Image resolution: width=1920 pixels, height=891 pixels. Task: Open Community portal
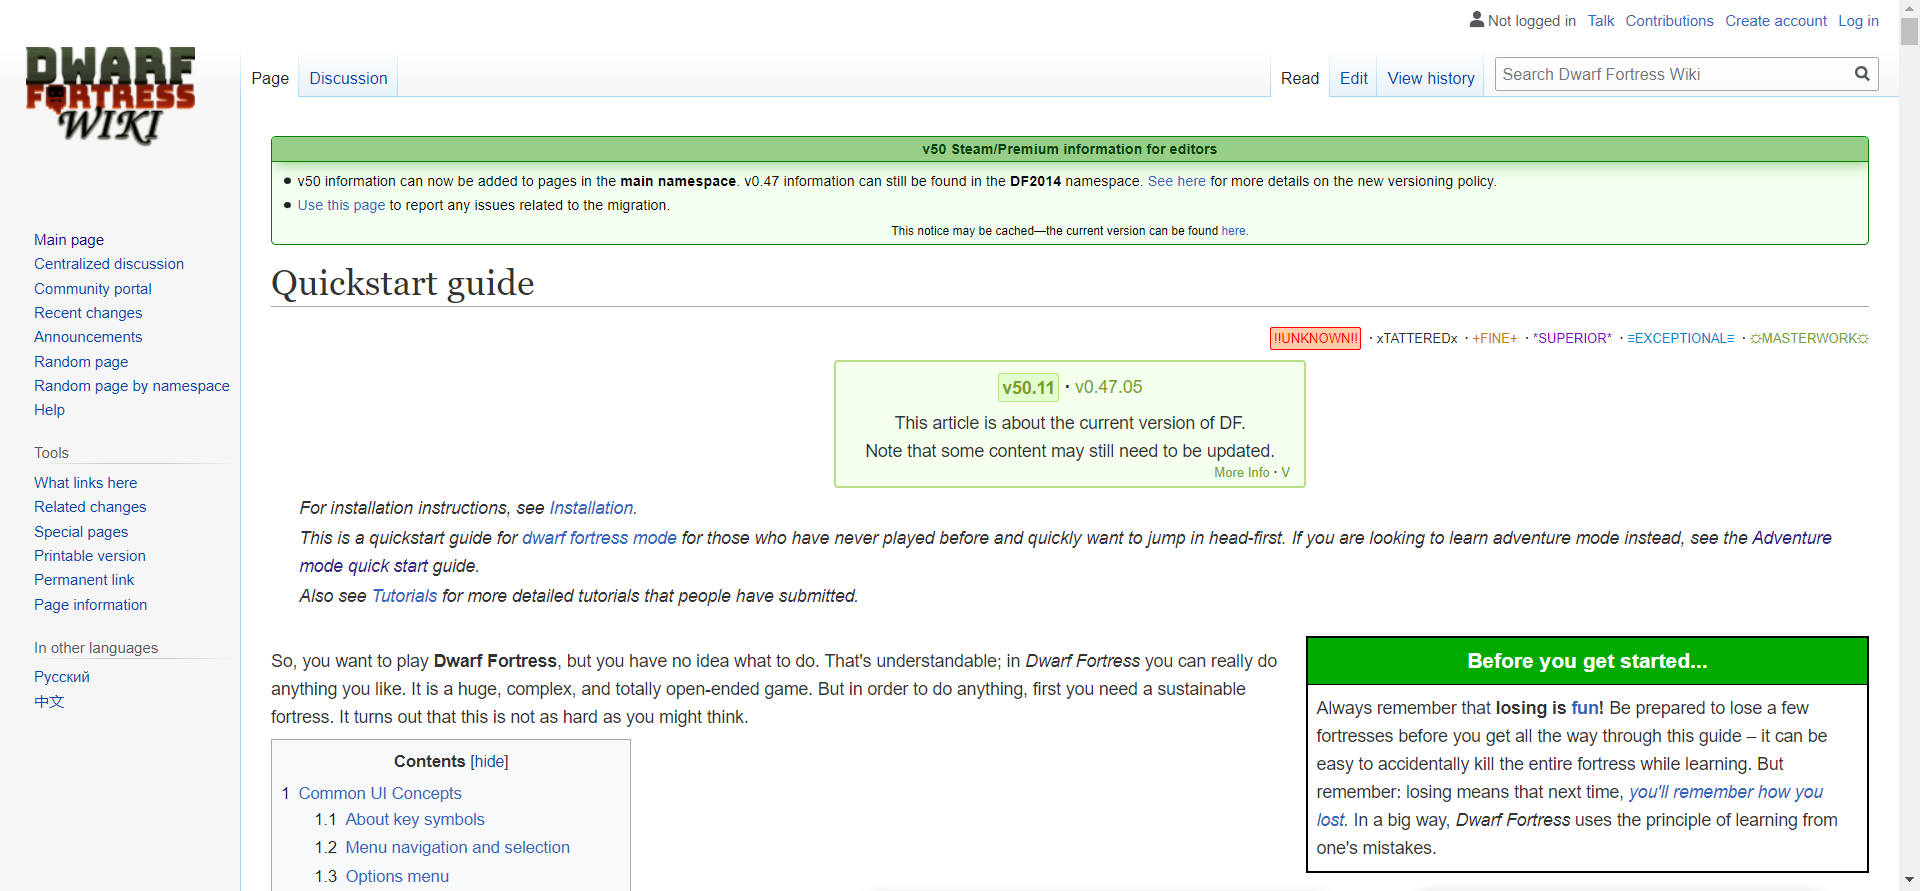pos(93,289)
